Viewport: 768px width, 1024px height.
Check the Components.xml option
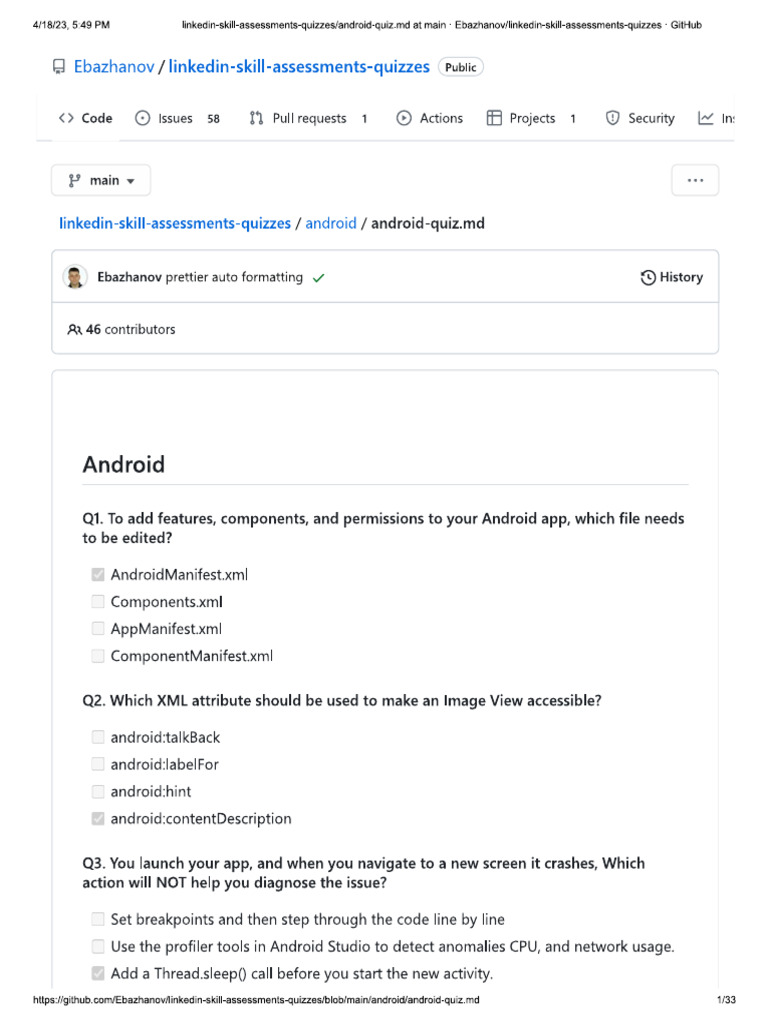click(98, 602)
